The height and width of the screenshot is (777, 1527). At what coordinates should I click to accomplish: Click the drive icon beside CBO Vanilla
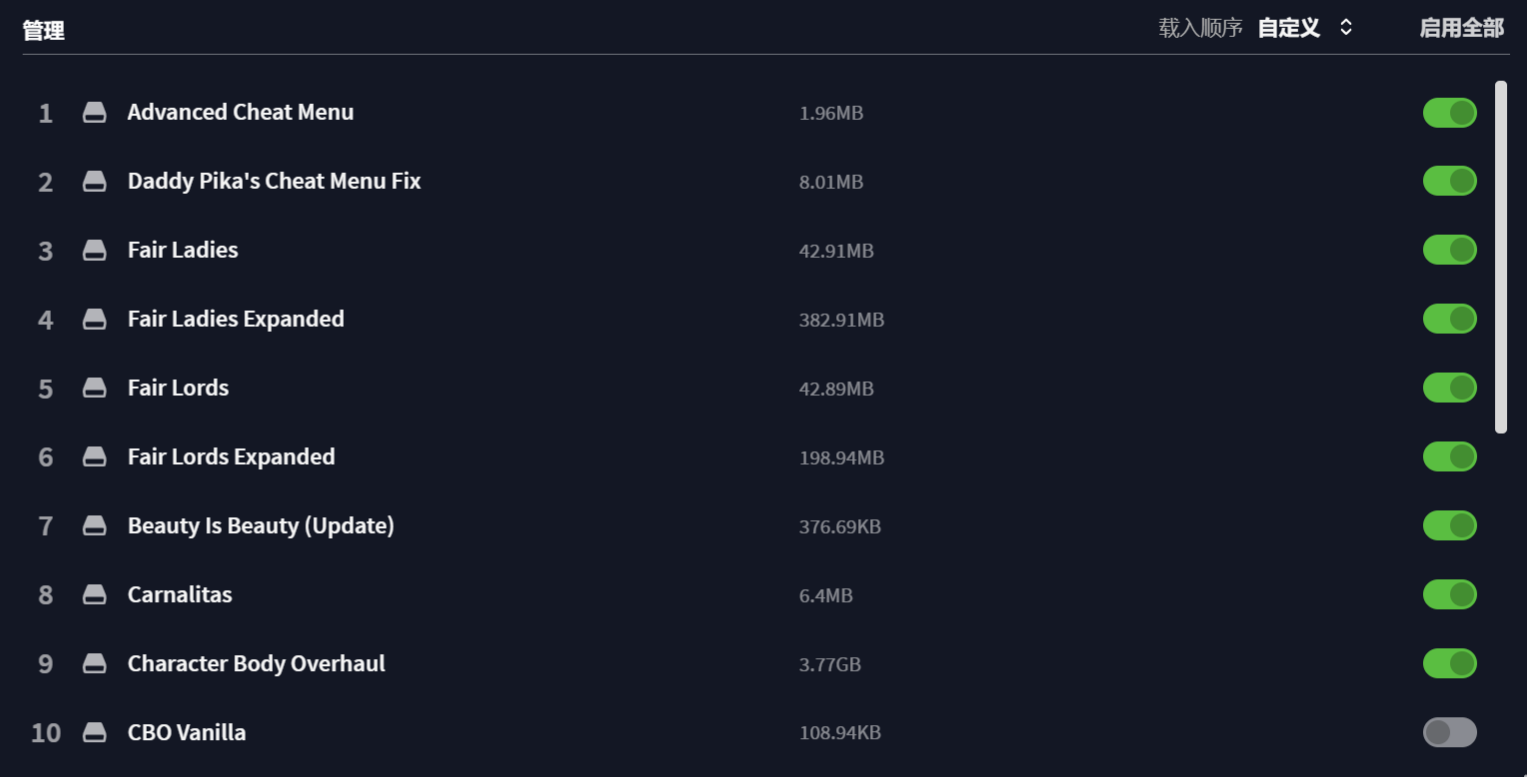click(94, 734)
